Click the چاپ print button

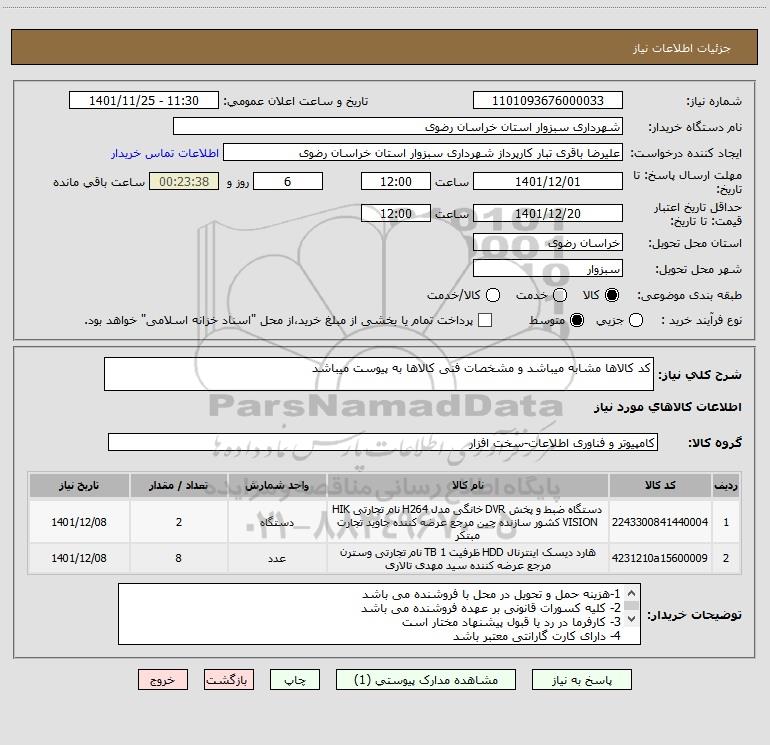[295, 680]
